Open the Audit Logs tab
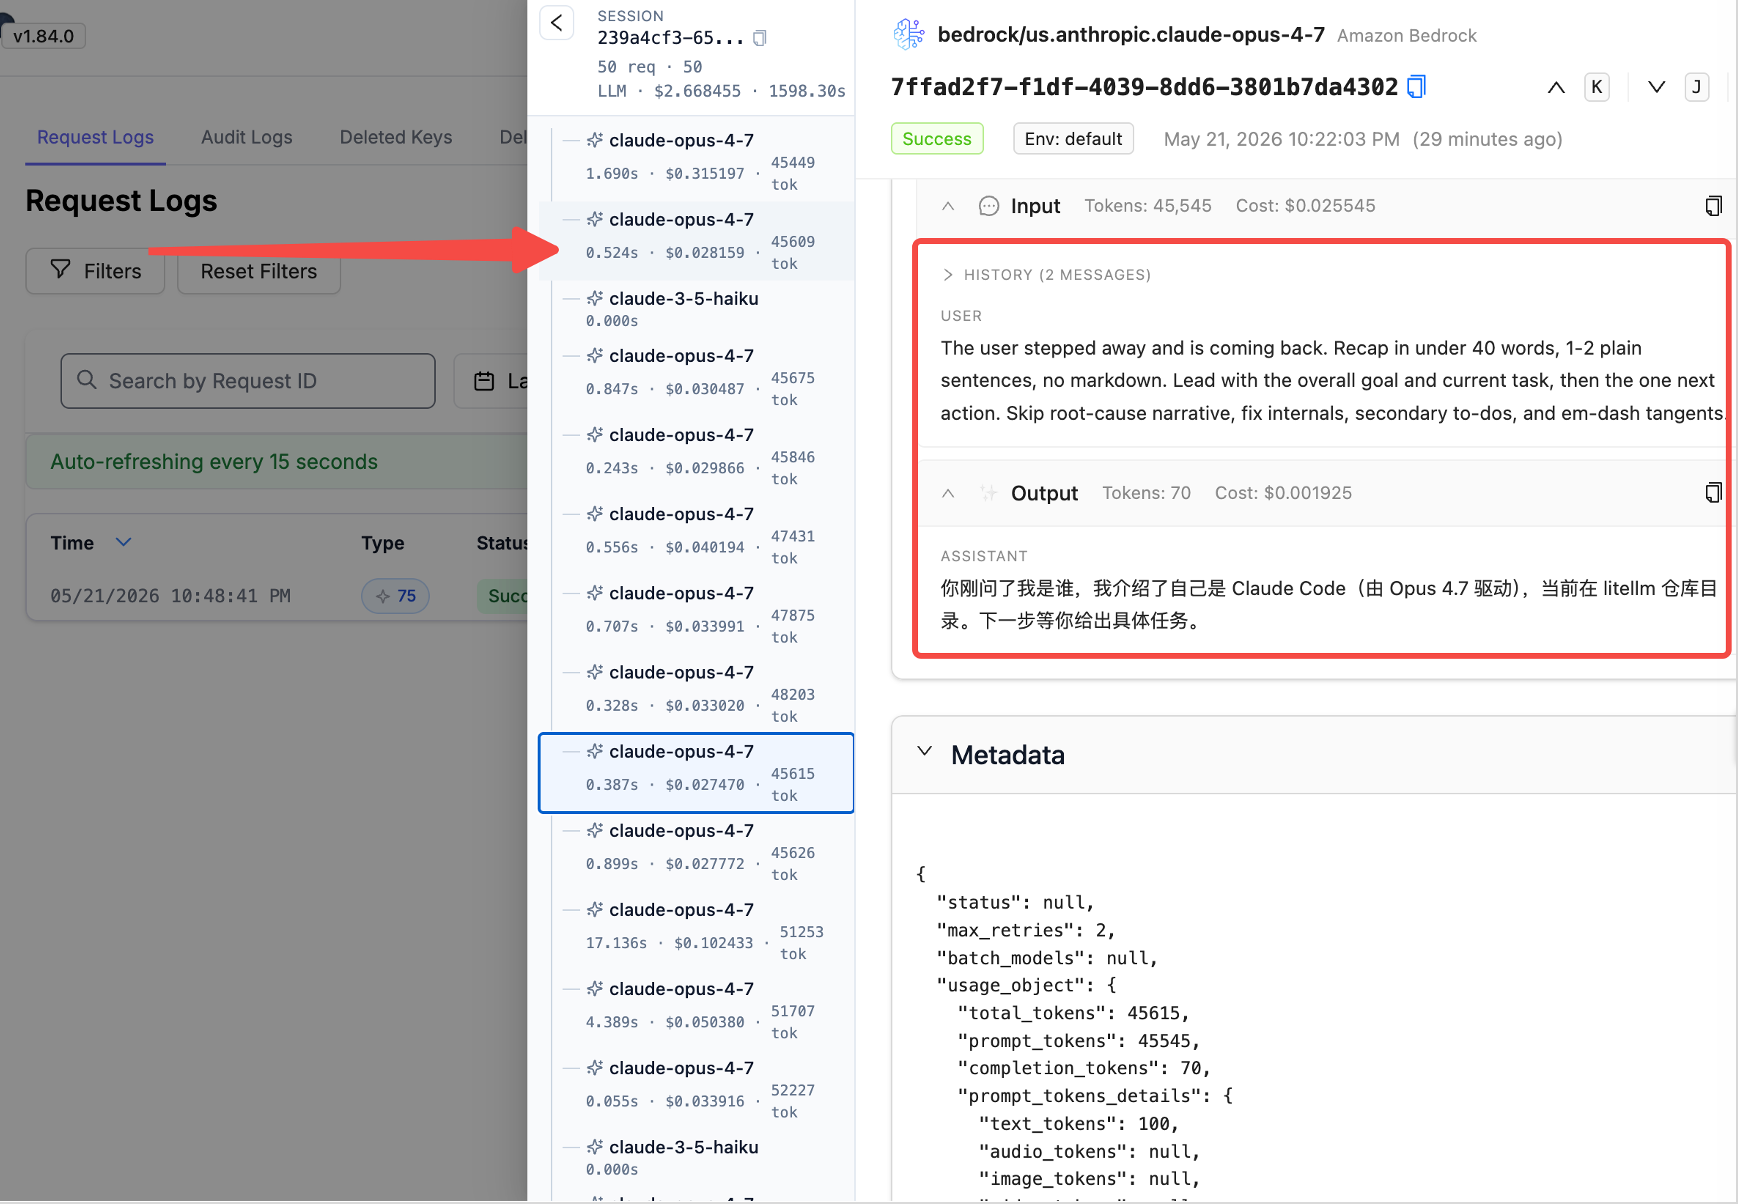This screenshot has height=1204, width=1738. pyautogui.click(x=247, y=137)
